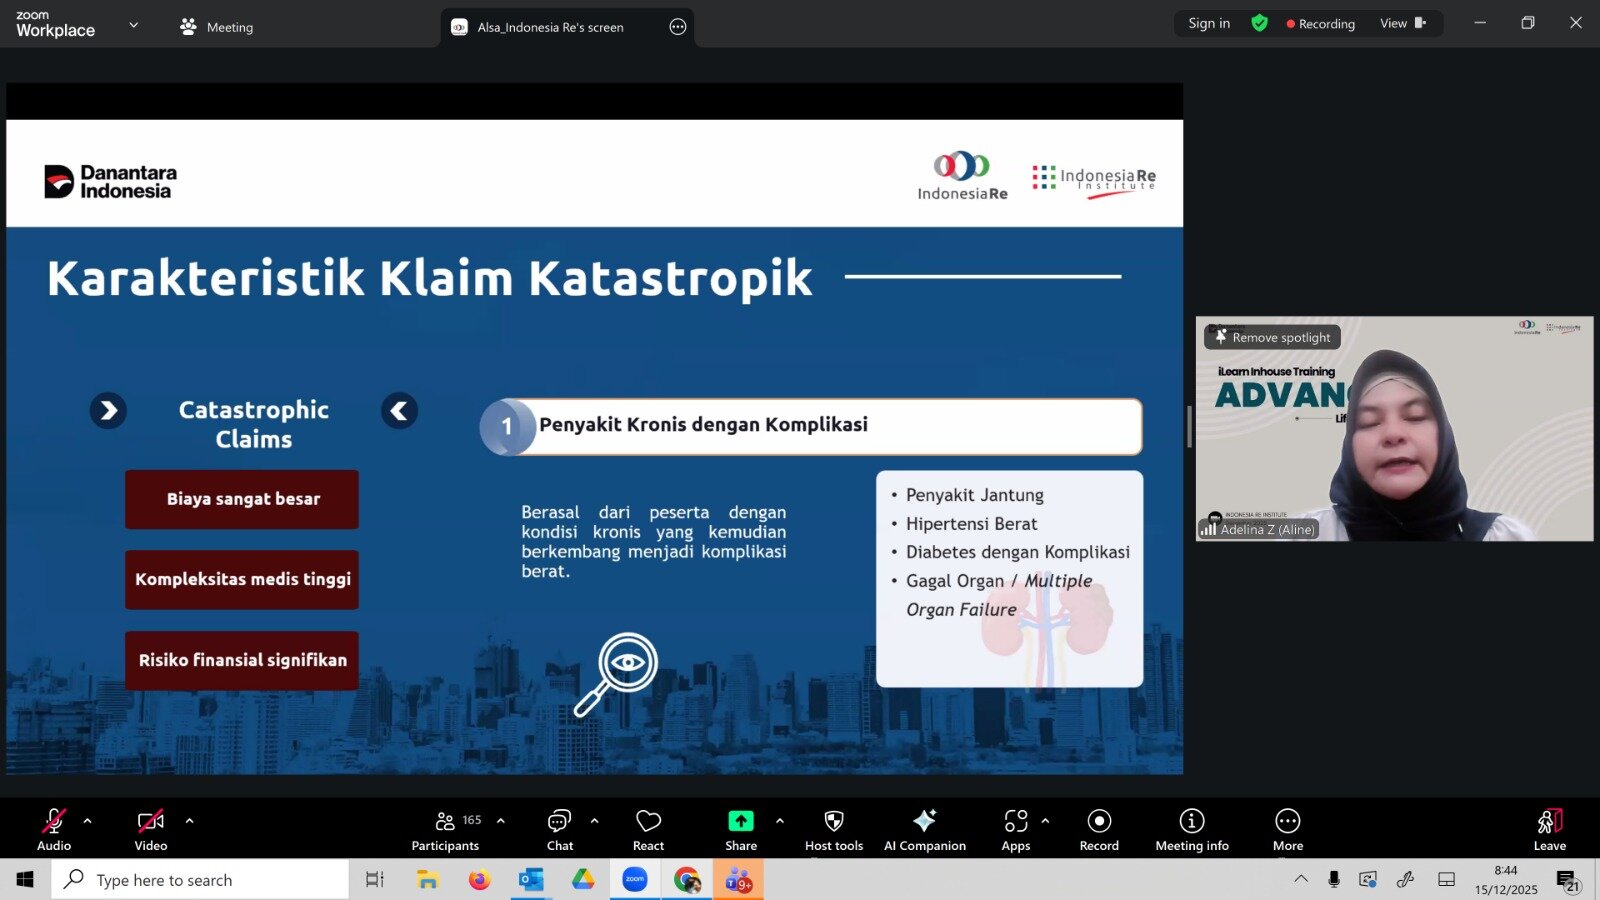The height and width of the screenshot is (900, 1600).
Task: Switch to the Meeting tab
Action: (217, 27)
